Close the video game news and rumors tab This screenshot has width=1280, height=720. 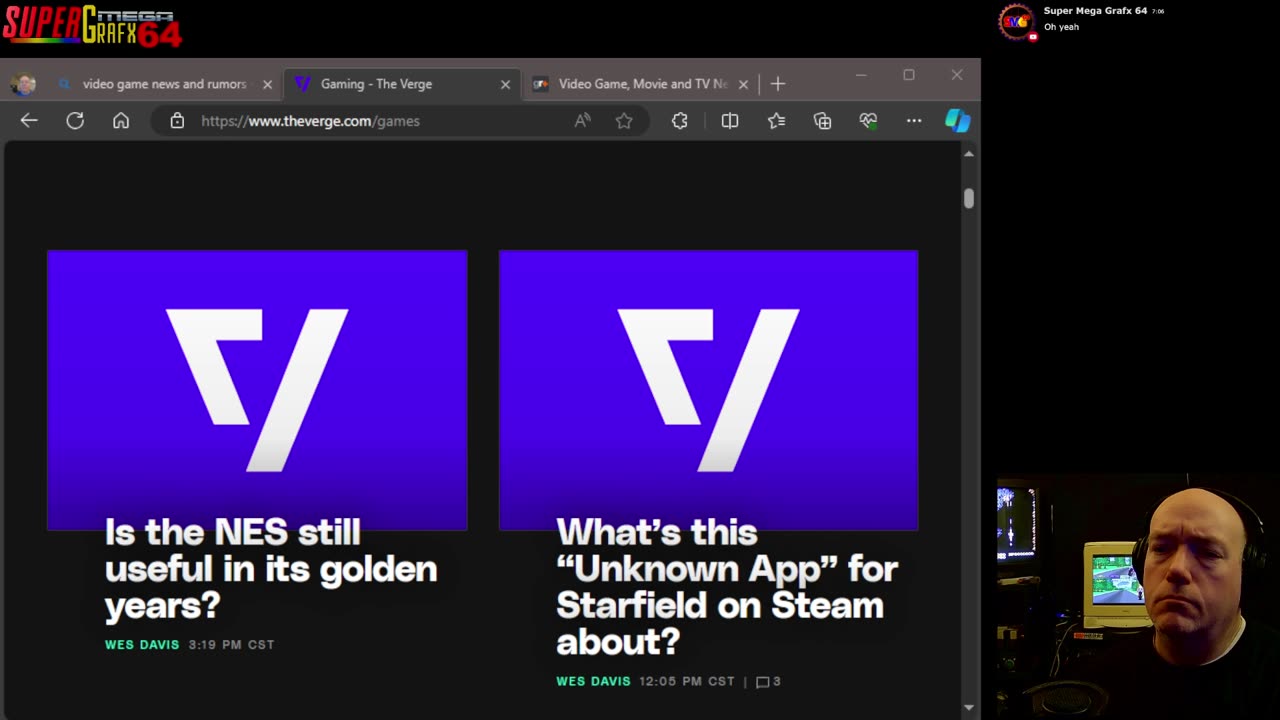point(267,84)
